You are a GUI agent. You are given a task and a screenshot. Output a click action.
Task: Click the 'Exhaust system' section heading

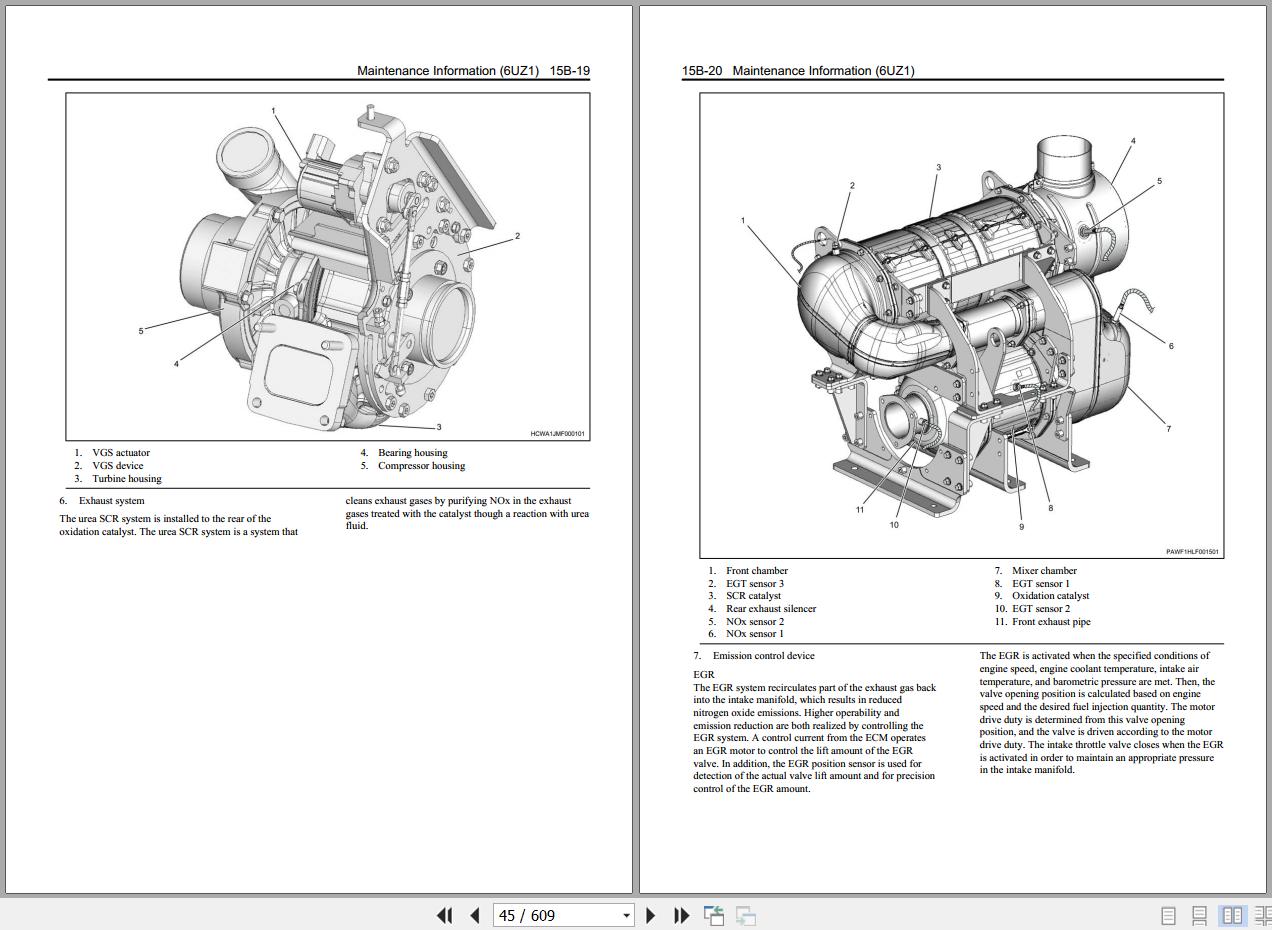[x=111, y=501]
